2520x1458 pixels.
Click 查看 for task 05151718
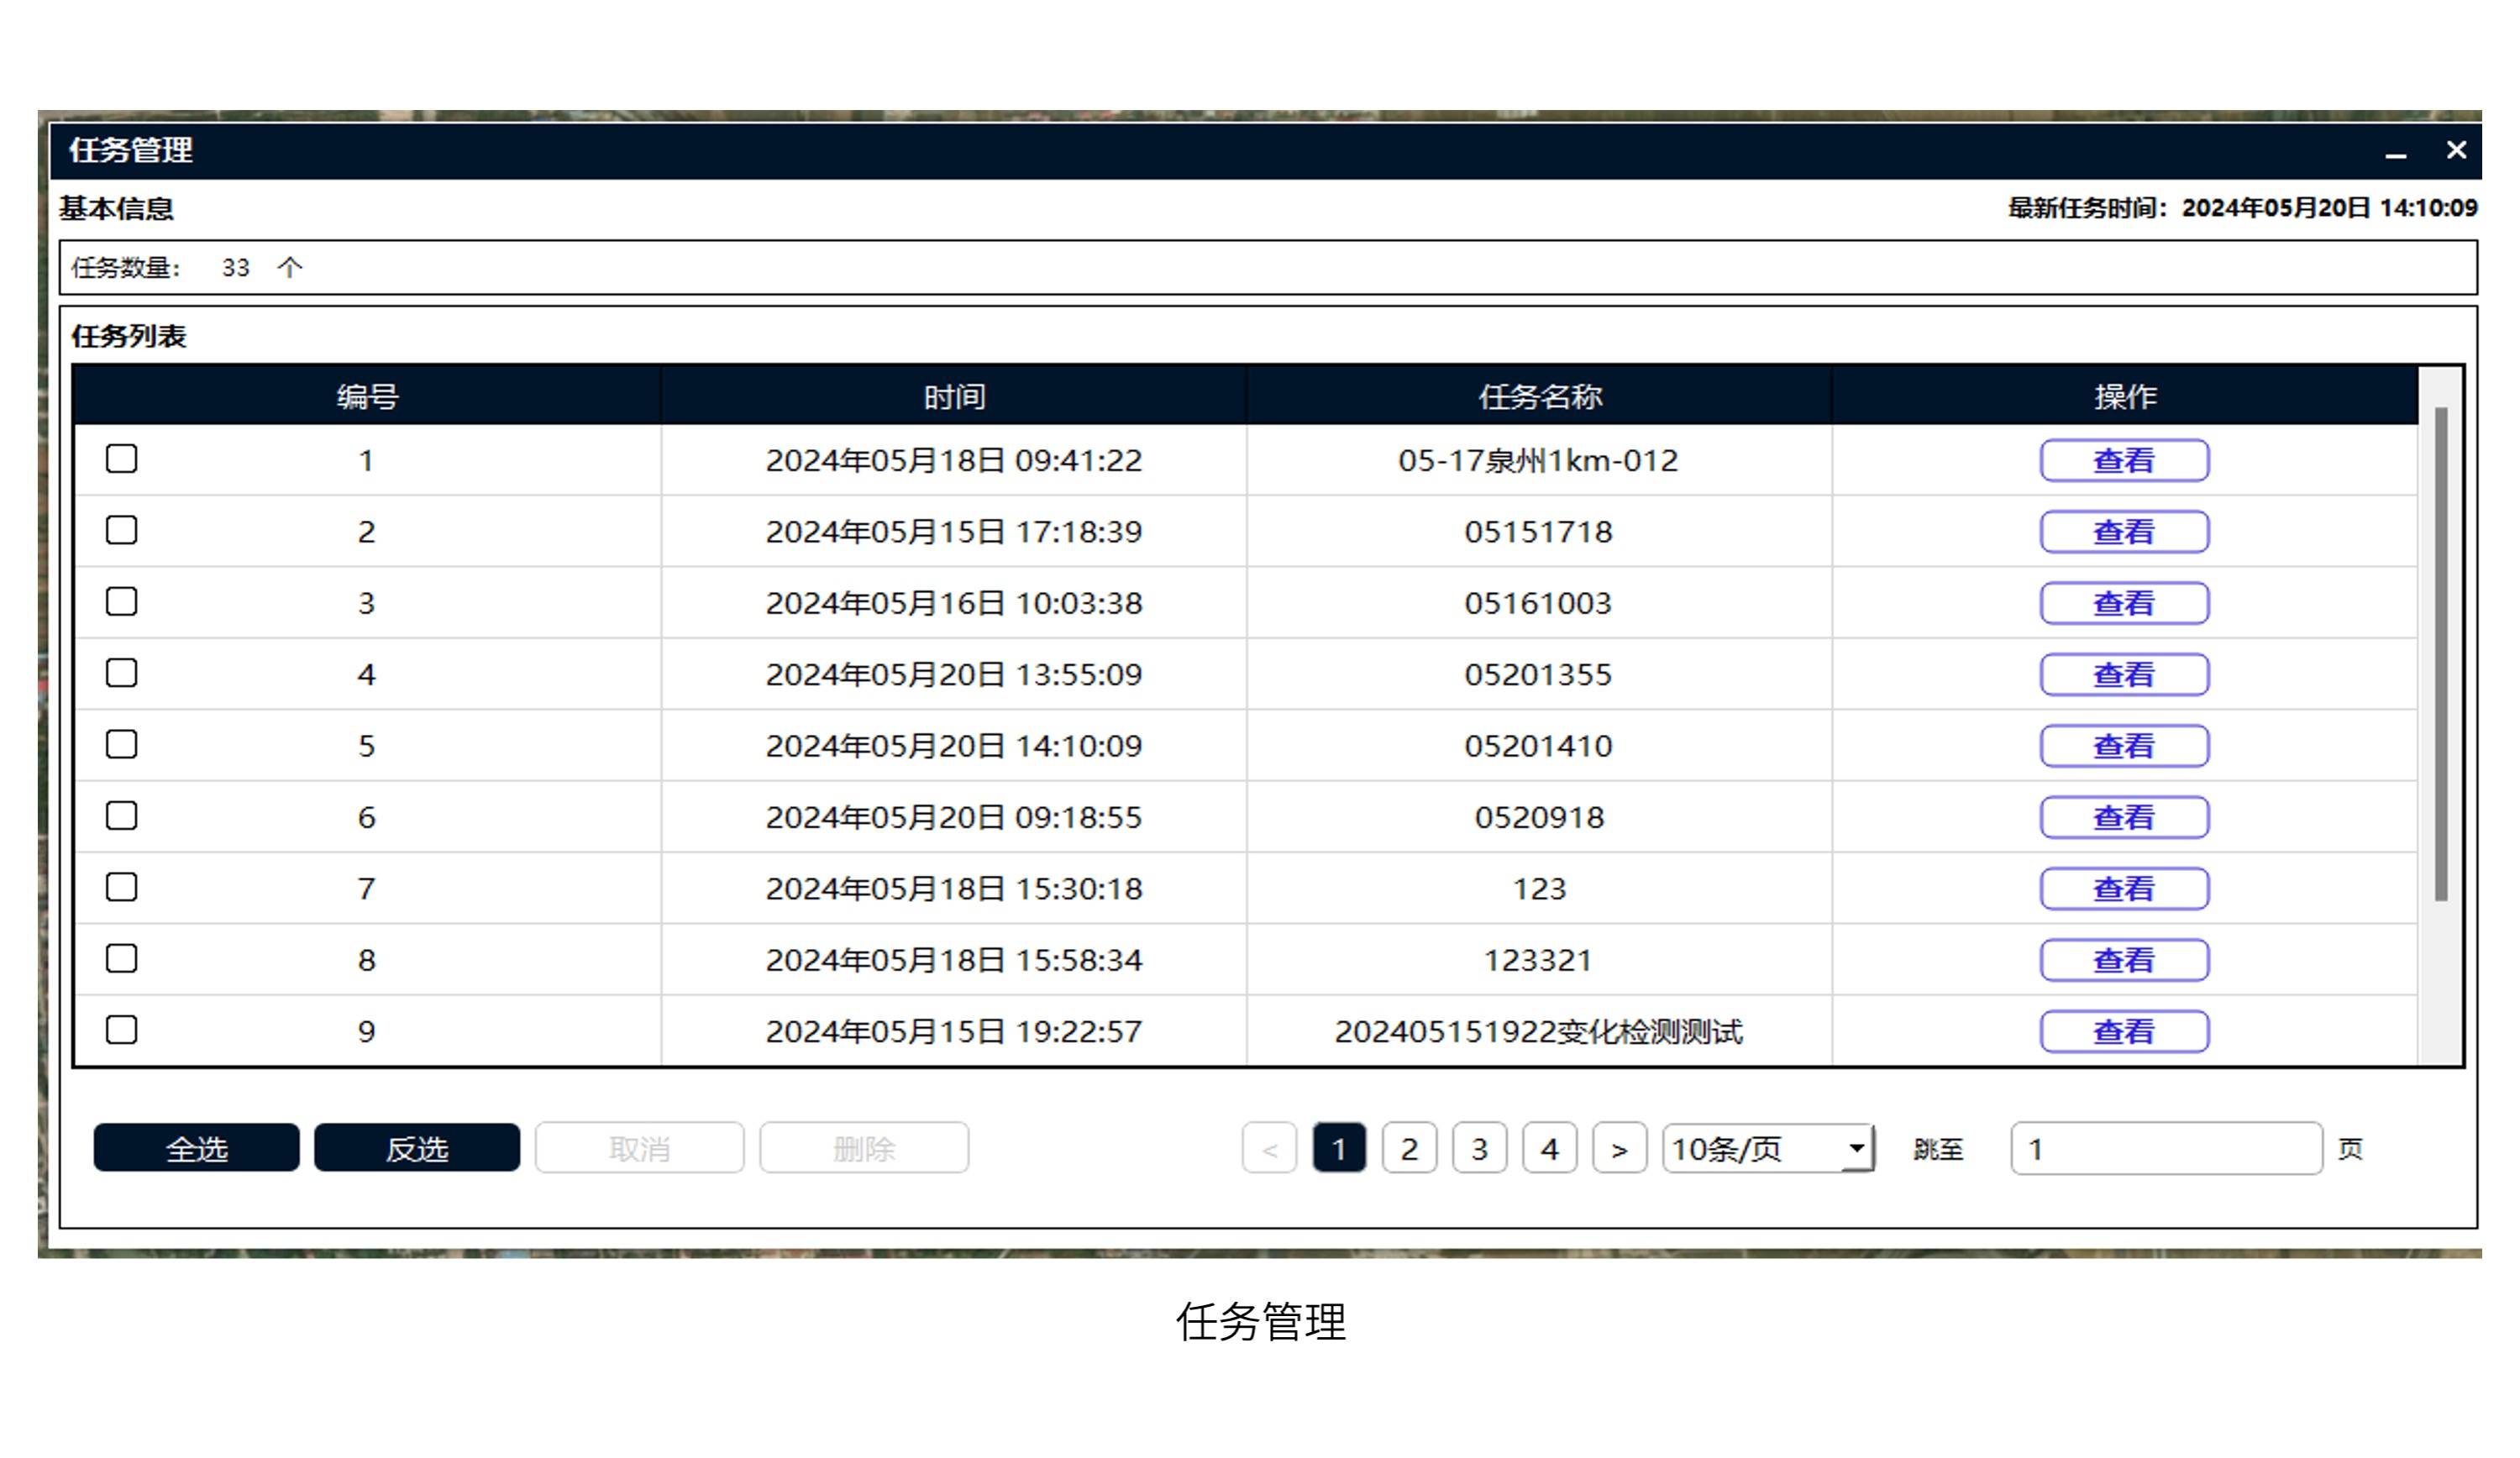[x=2124, y=532]
